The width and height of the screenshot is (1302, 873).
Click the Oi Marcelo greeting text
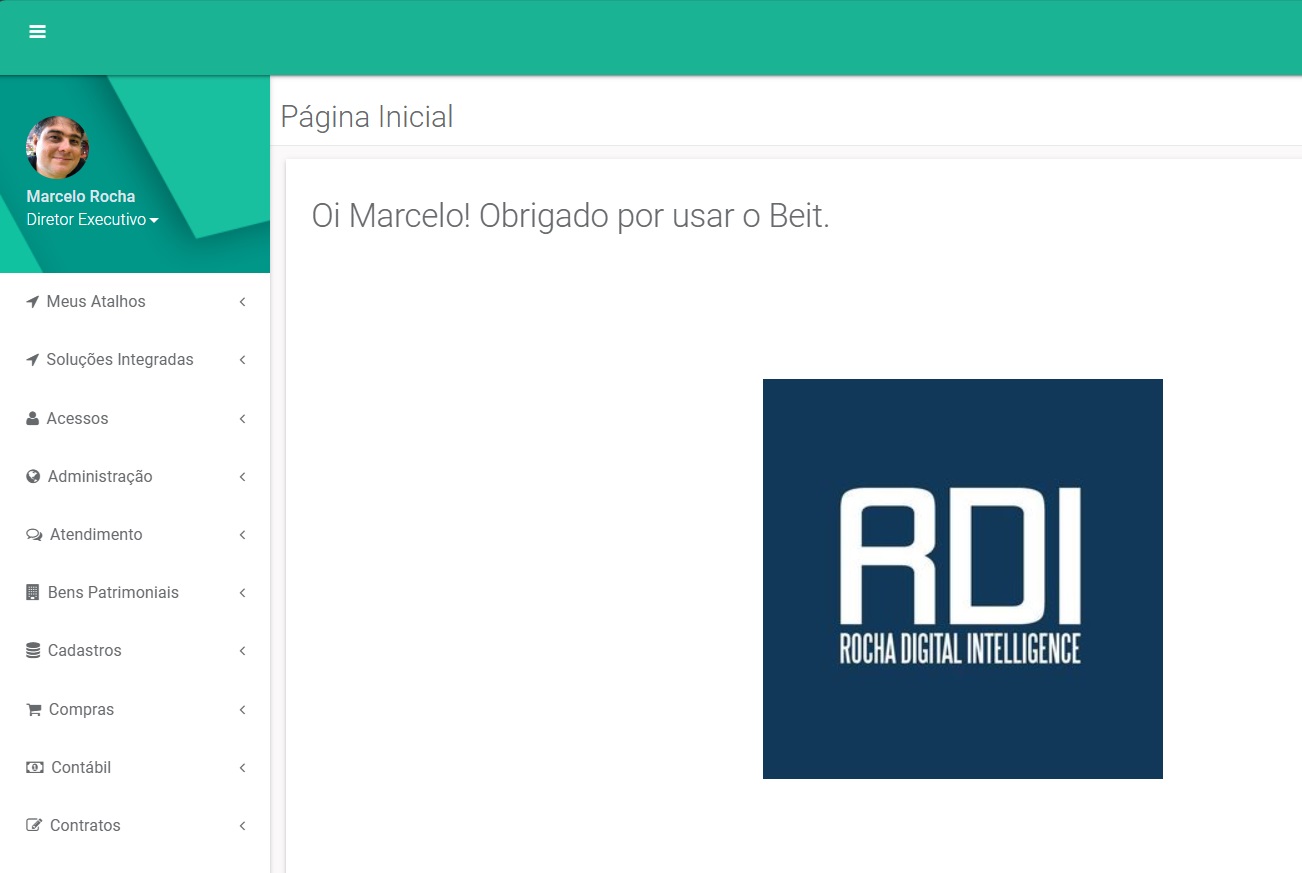(571, 216)
